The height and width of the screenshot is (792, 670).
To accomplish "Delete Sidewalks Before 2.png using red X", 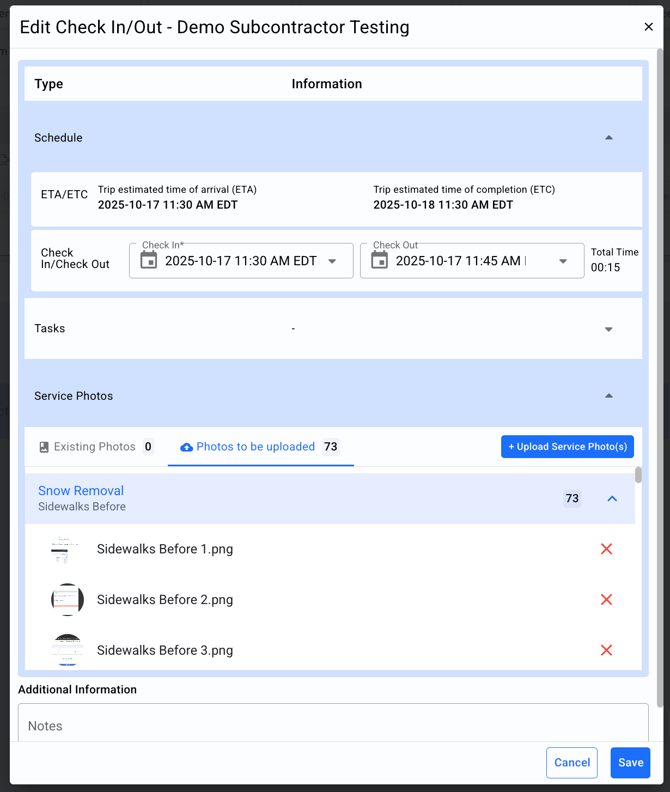I will [x=606, y=600].
